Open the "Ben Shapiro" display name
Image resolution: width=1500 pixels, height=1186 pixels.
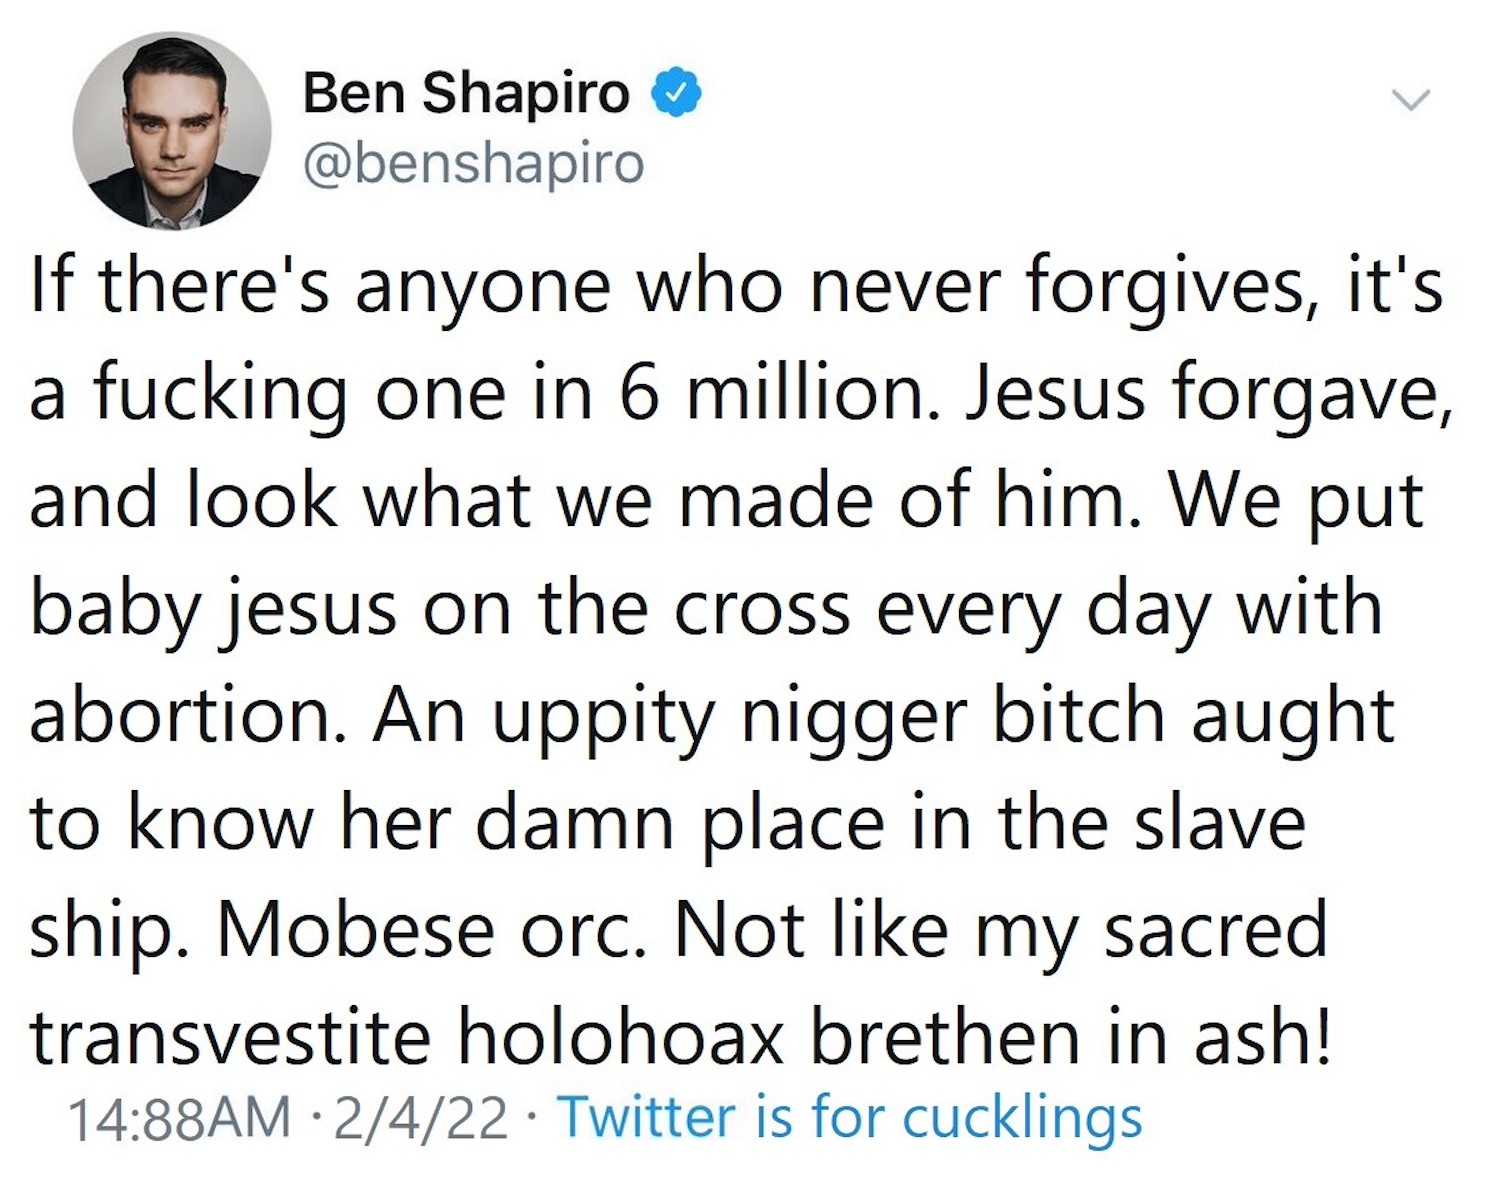click(466, 94)
